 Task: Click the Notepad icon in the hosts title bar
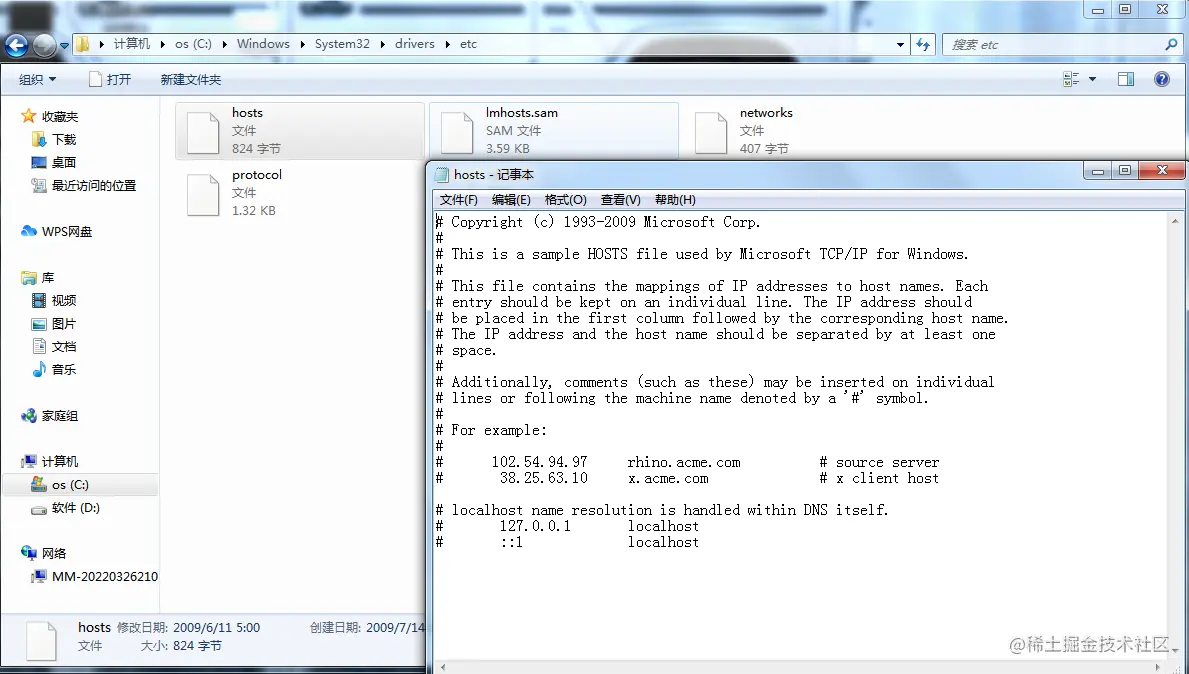[441, 175]
